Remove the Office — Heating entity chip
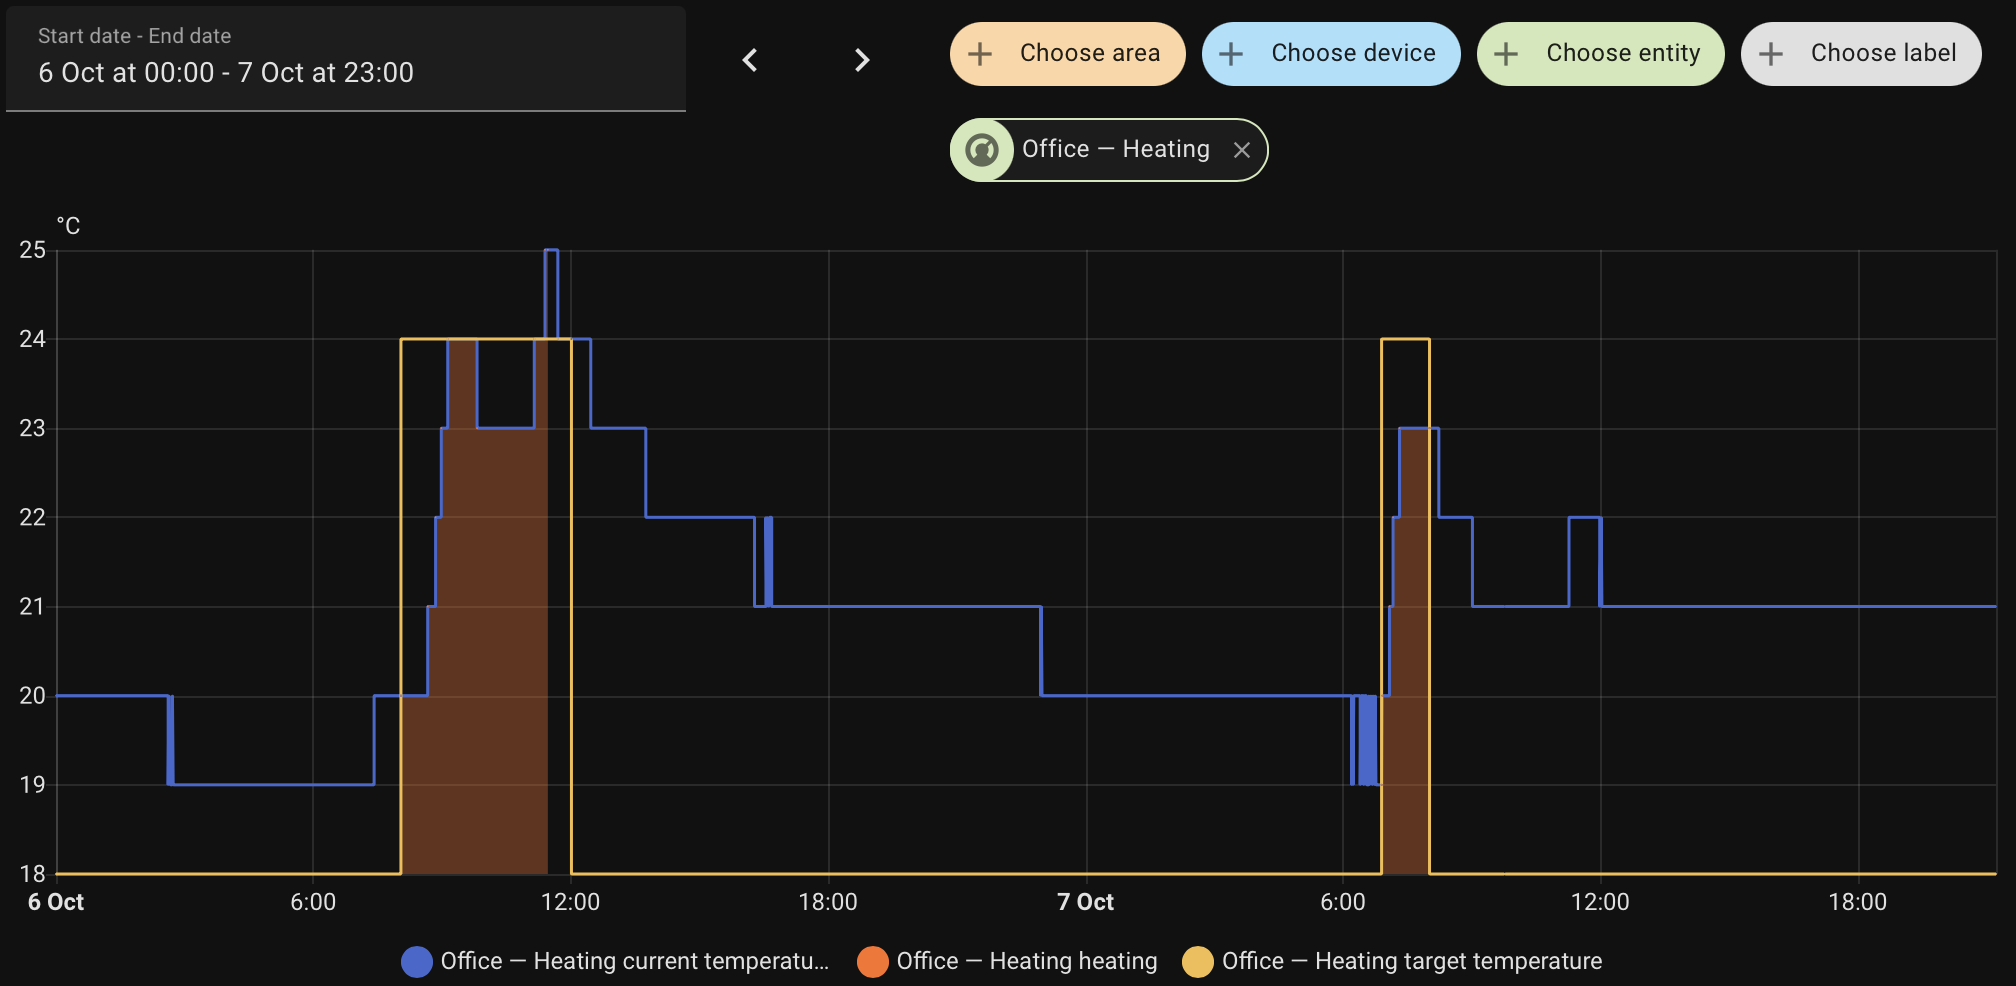Viewport: 2016px width, 986px height. tap(1242, 150)
